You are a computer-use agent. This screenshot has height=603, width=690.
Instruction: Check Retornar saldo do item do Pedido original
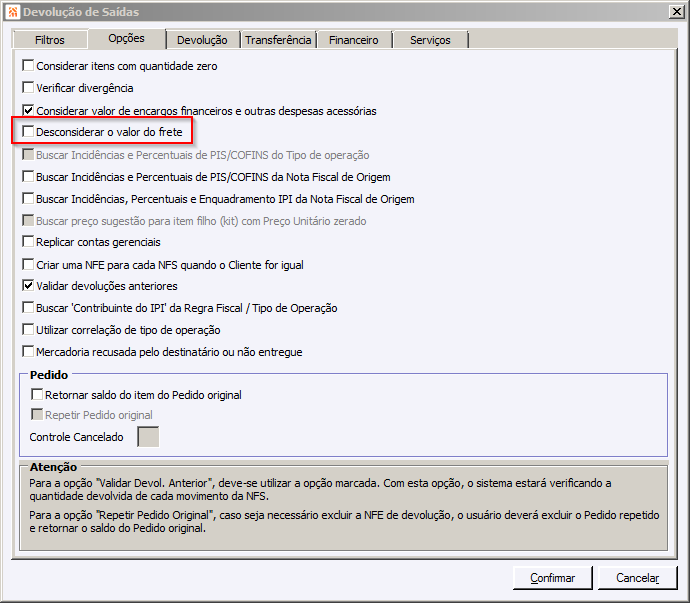(37, 394)
